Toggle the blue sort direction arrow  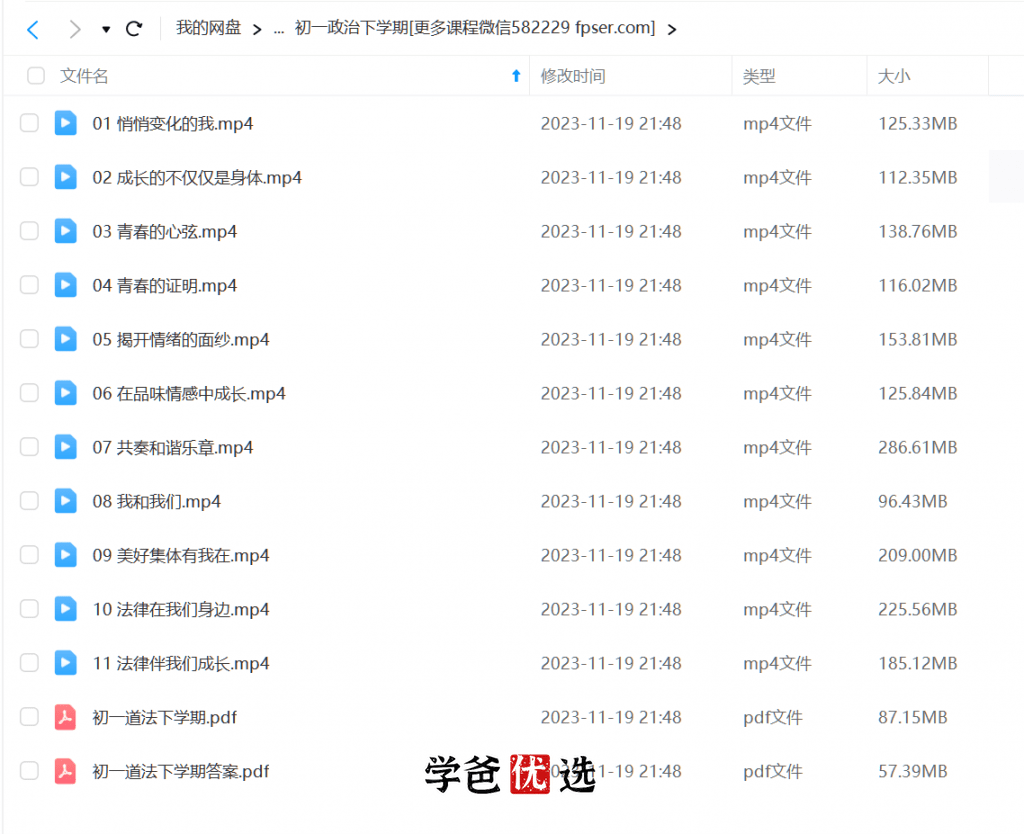click(516, 76)
